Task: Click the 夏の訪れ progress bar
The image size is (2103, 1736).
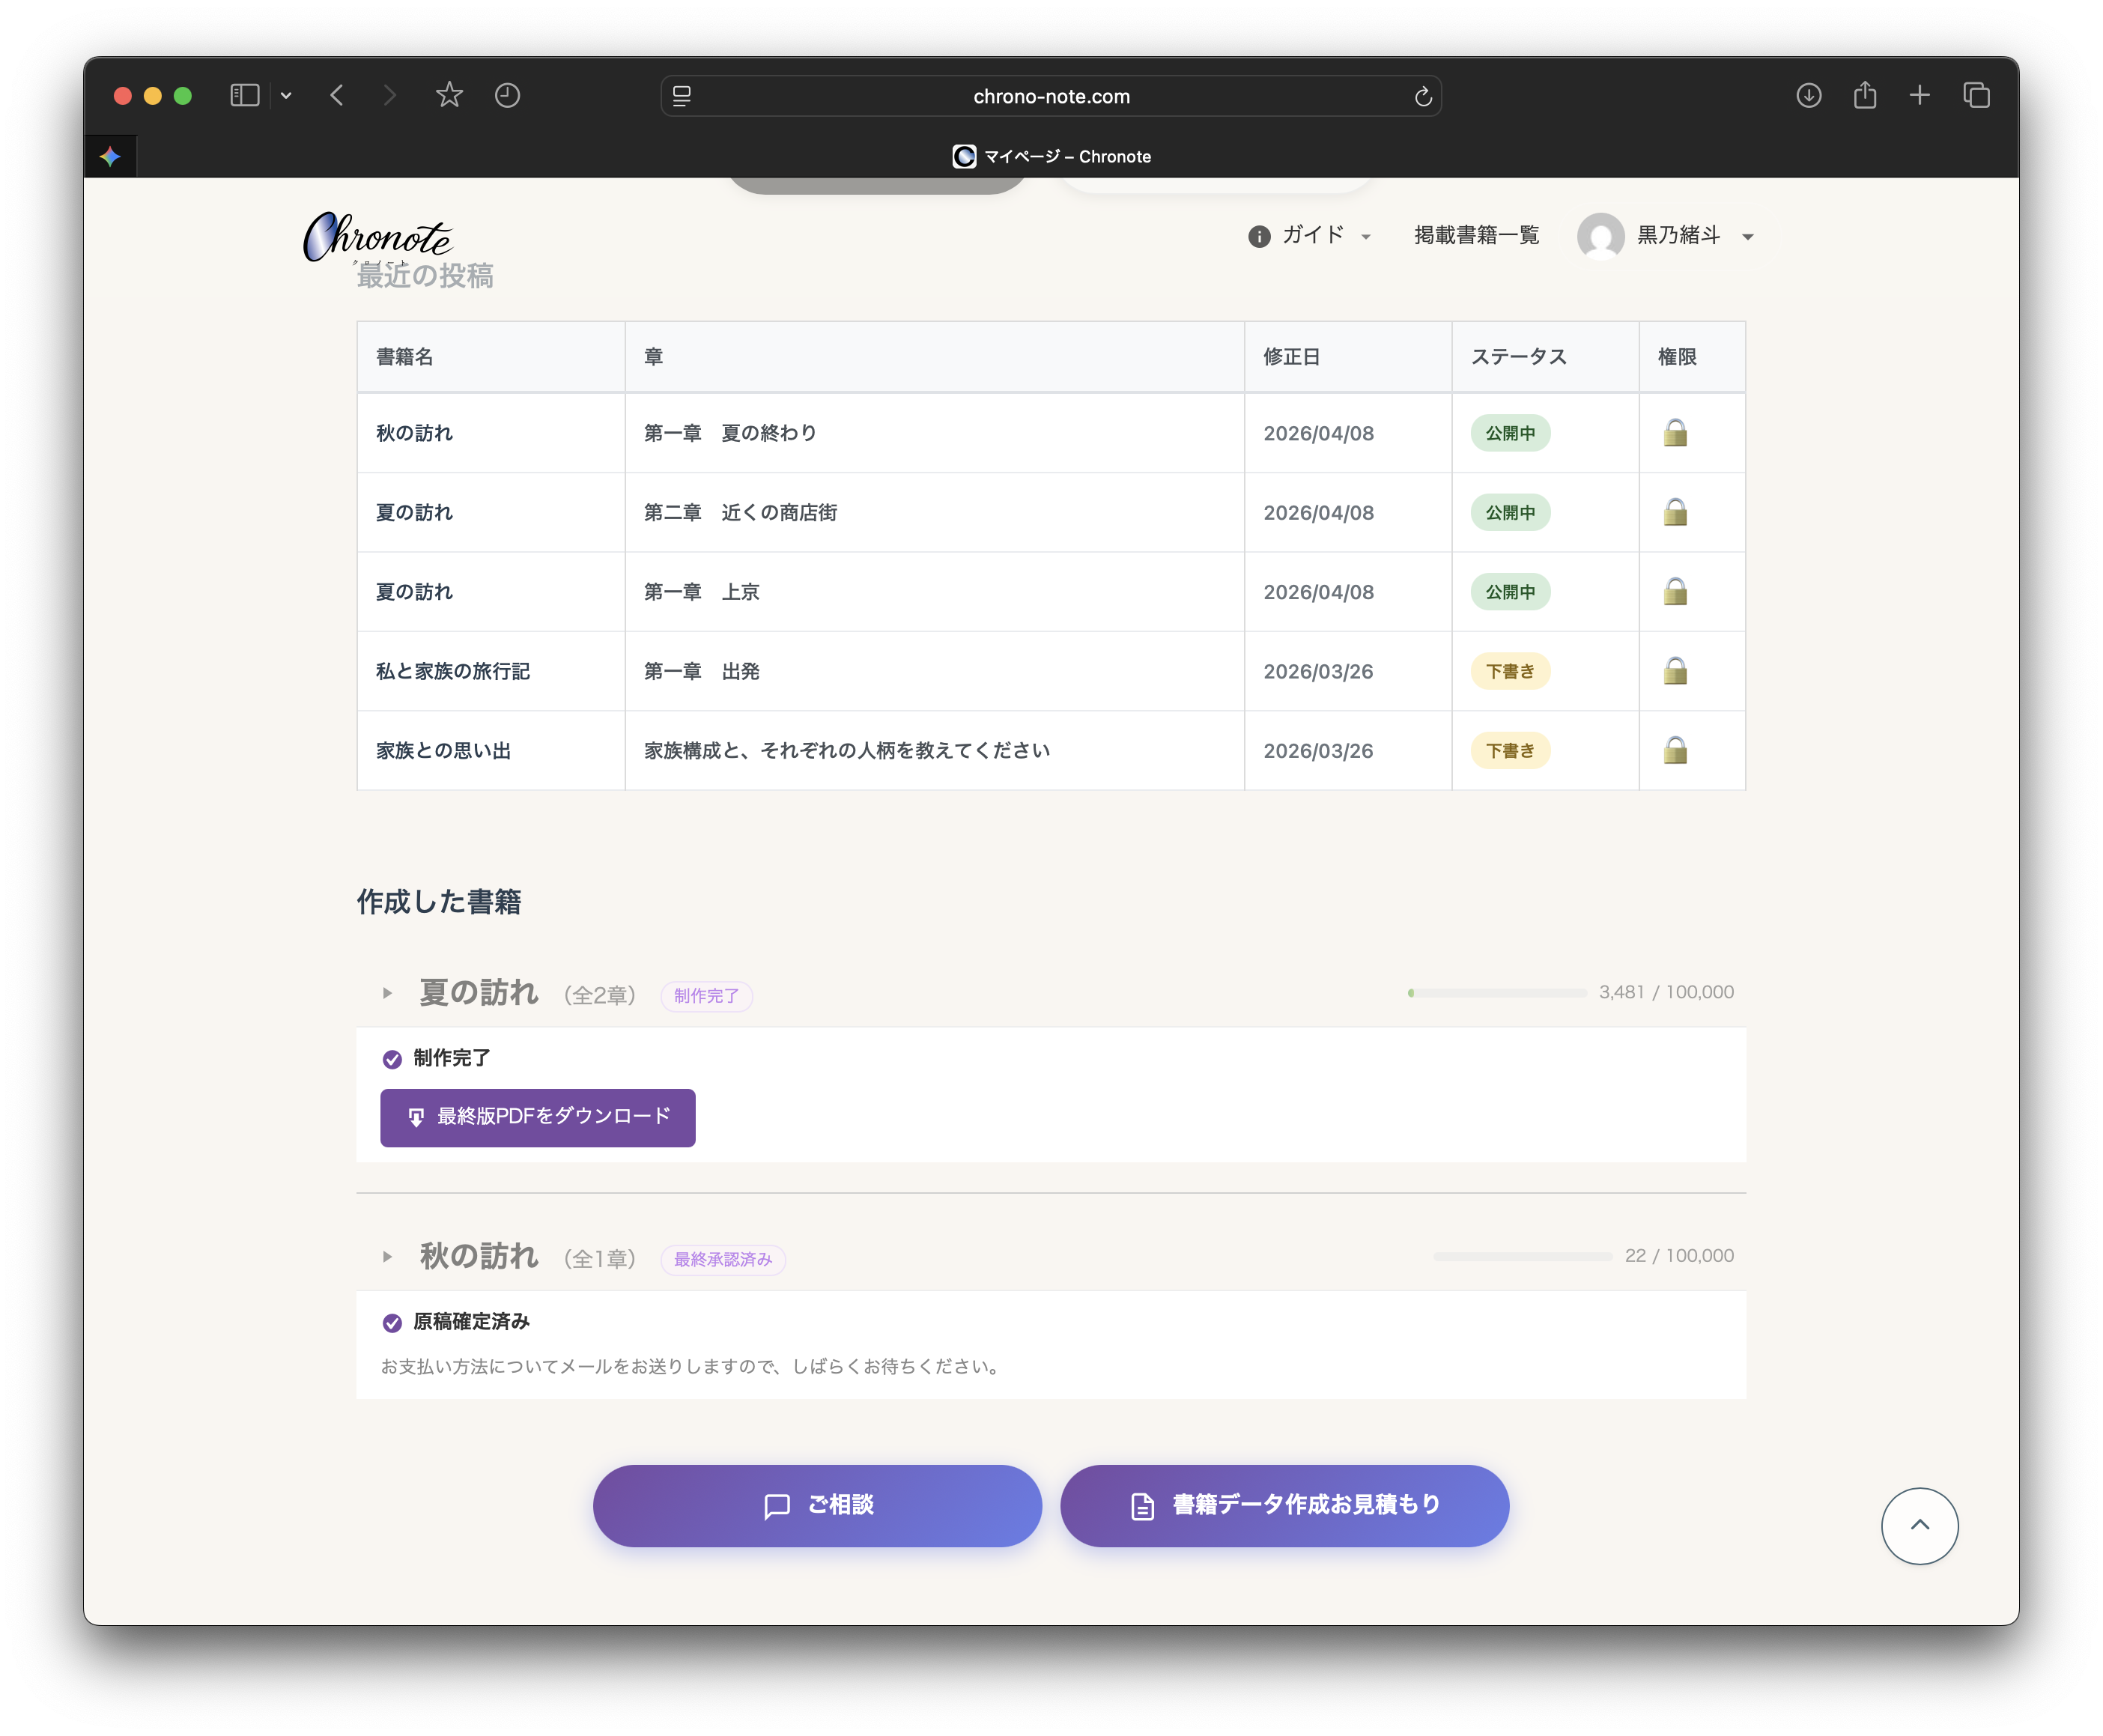Action: click(x=1497, y=993)
